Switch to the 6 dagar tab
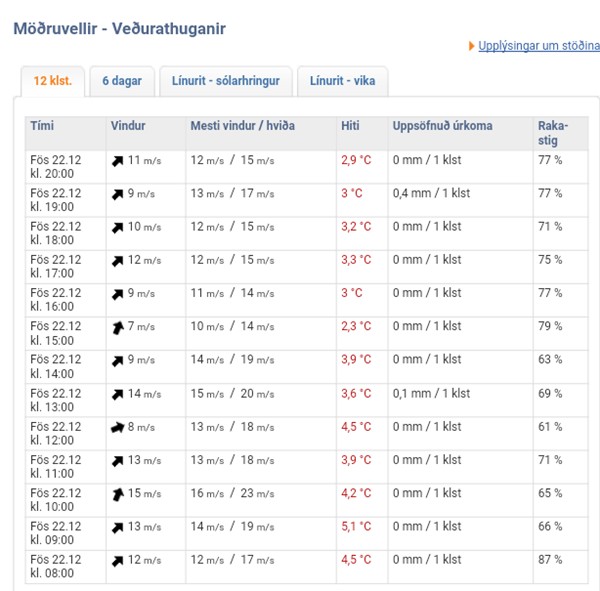Viewport: 600px width, 591px height. pos(122,81)
